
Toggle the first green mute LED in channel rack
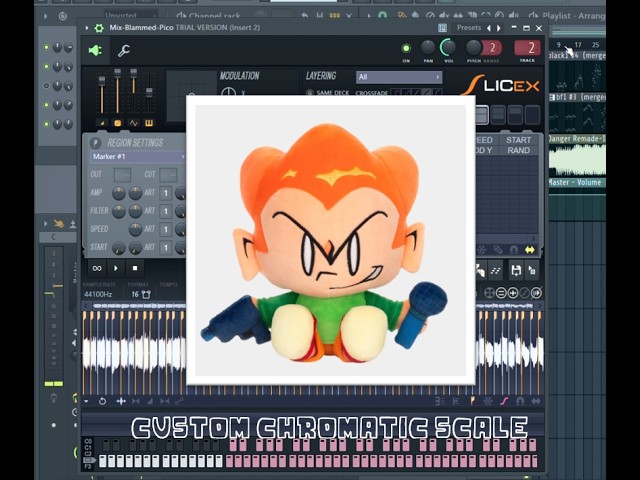[x=47, y=48]
